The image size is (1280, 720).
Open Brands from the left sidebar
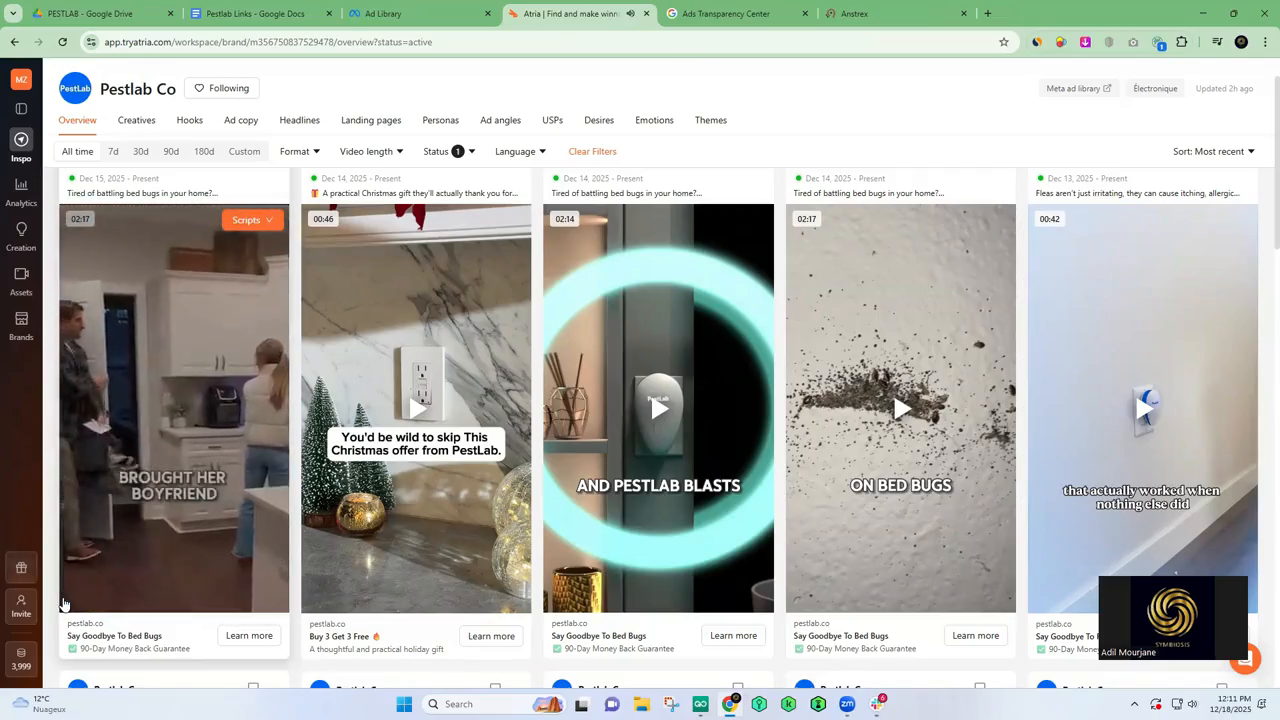pyautogui.click(x=21, y=325)
